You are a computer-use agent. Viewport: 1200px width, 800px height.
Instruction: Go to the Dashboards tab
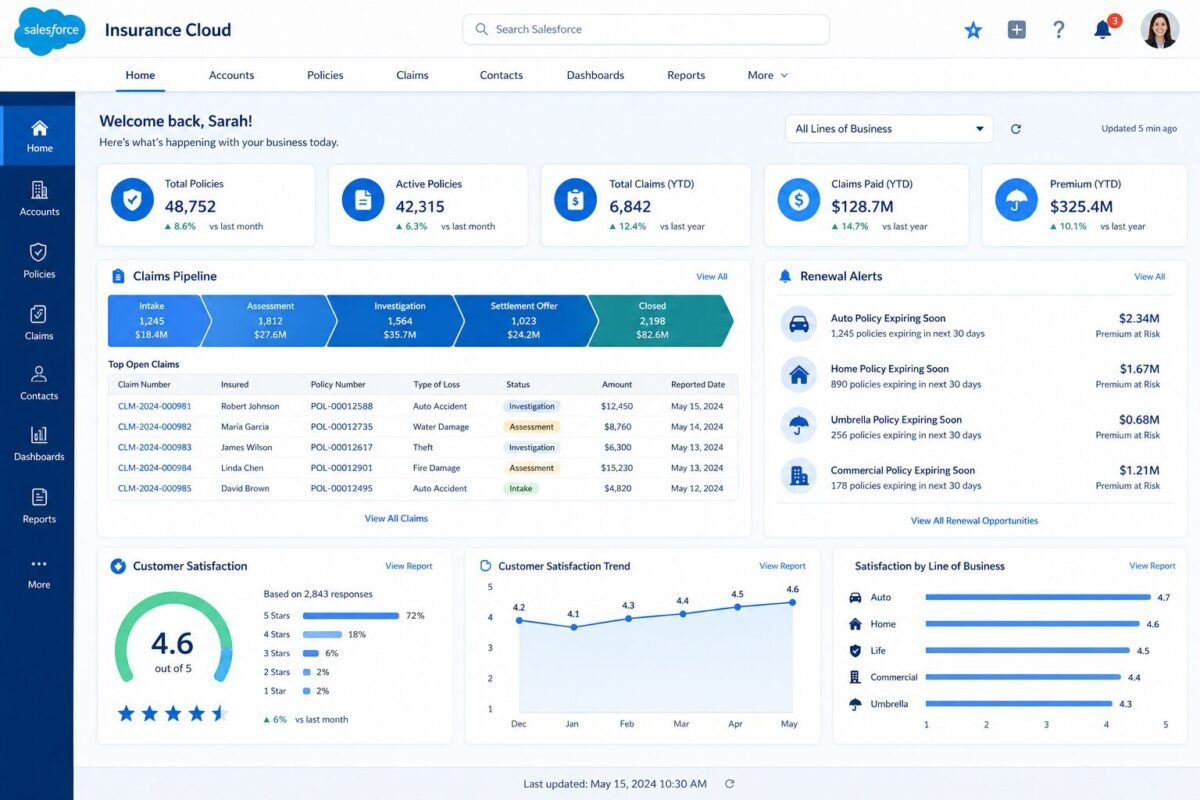595,75
